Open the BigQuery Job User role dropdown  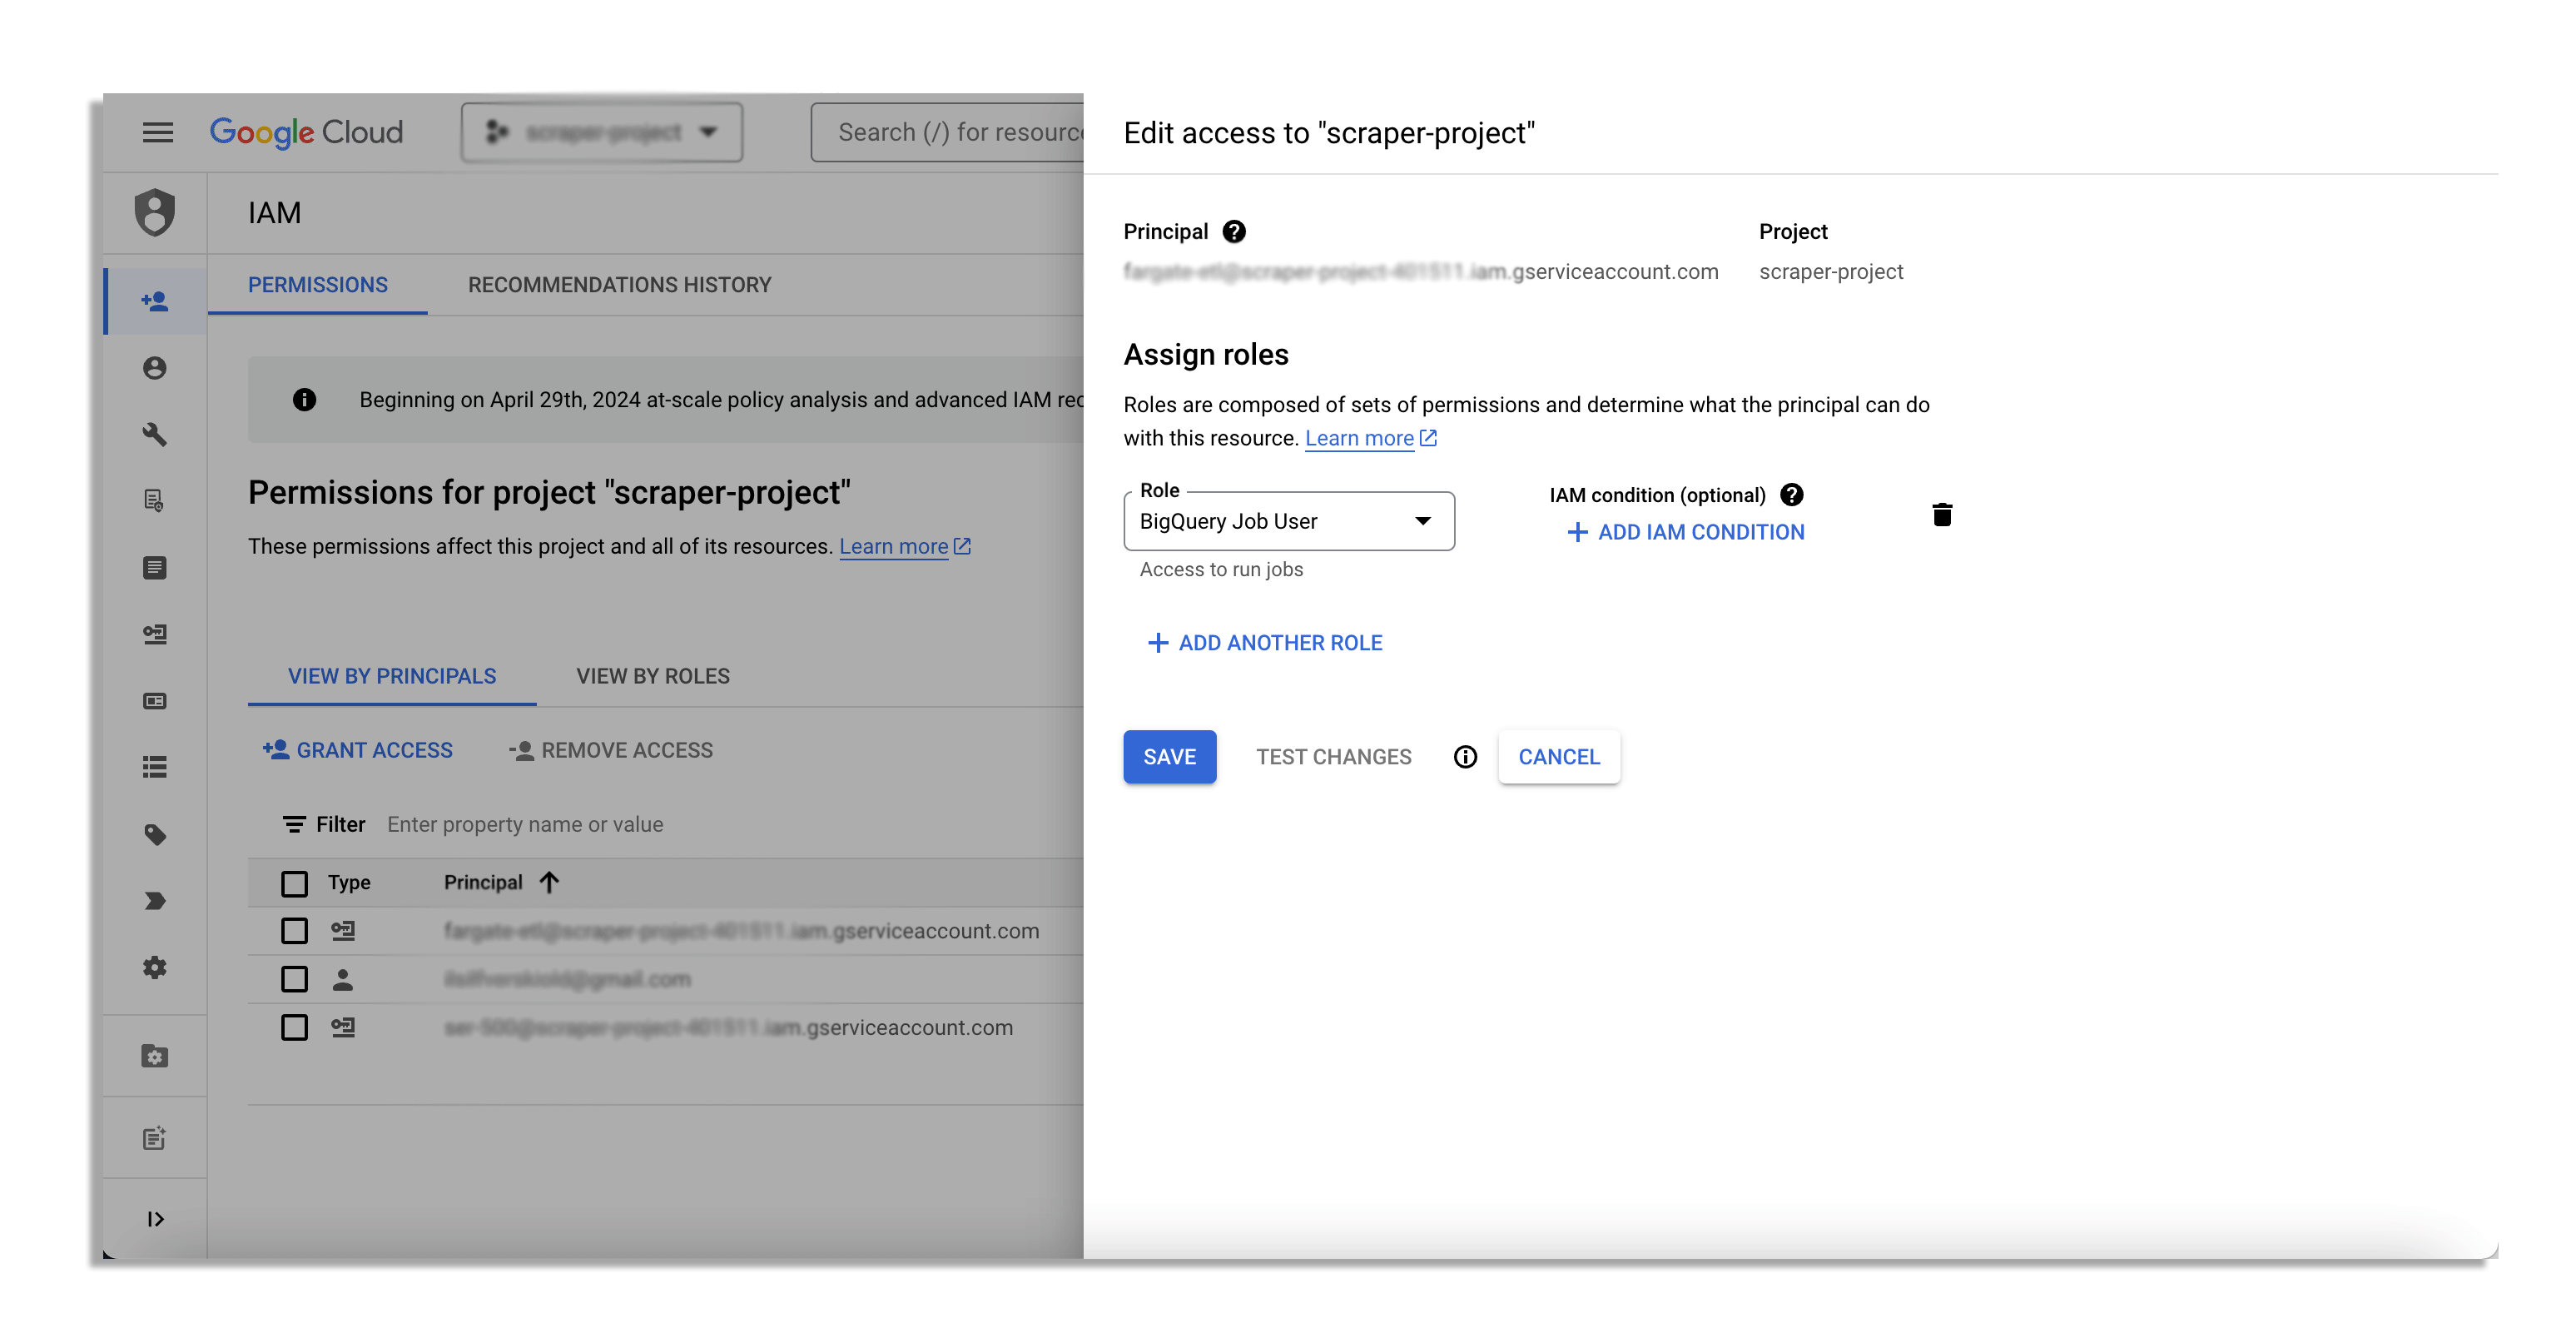(x=1288, y=521)
